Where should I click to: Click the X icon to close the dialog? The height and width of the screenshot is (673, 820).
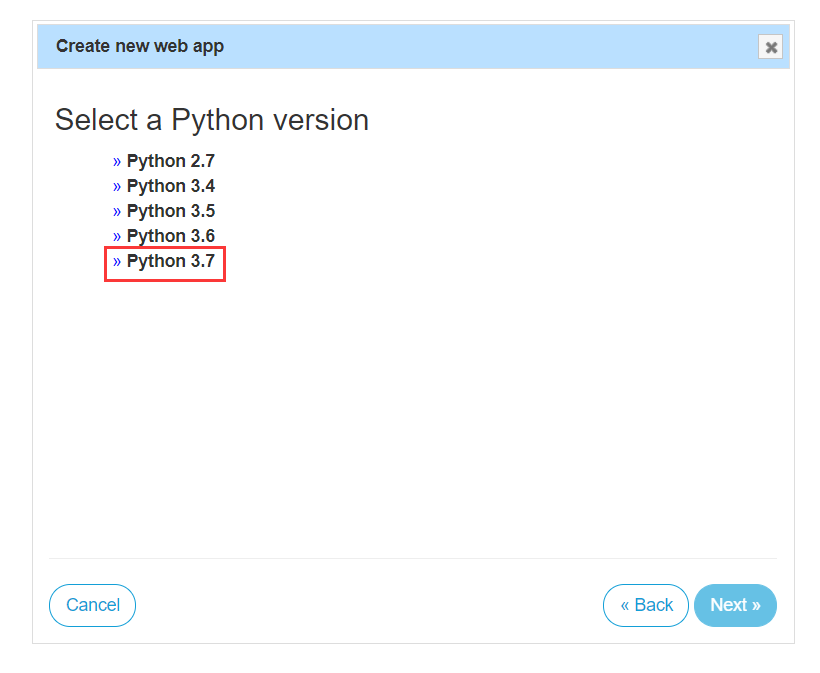(770, 46)
